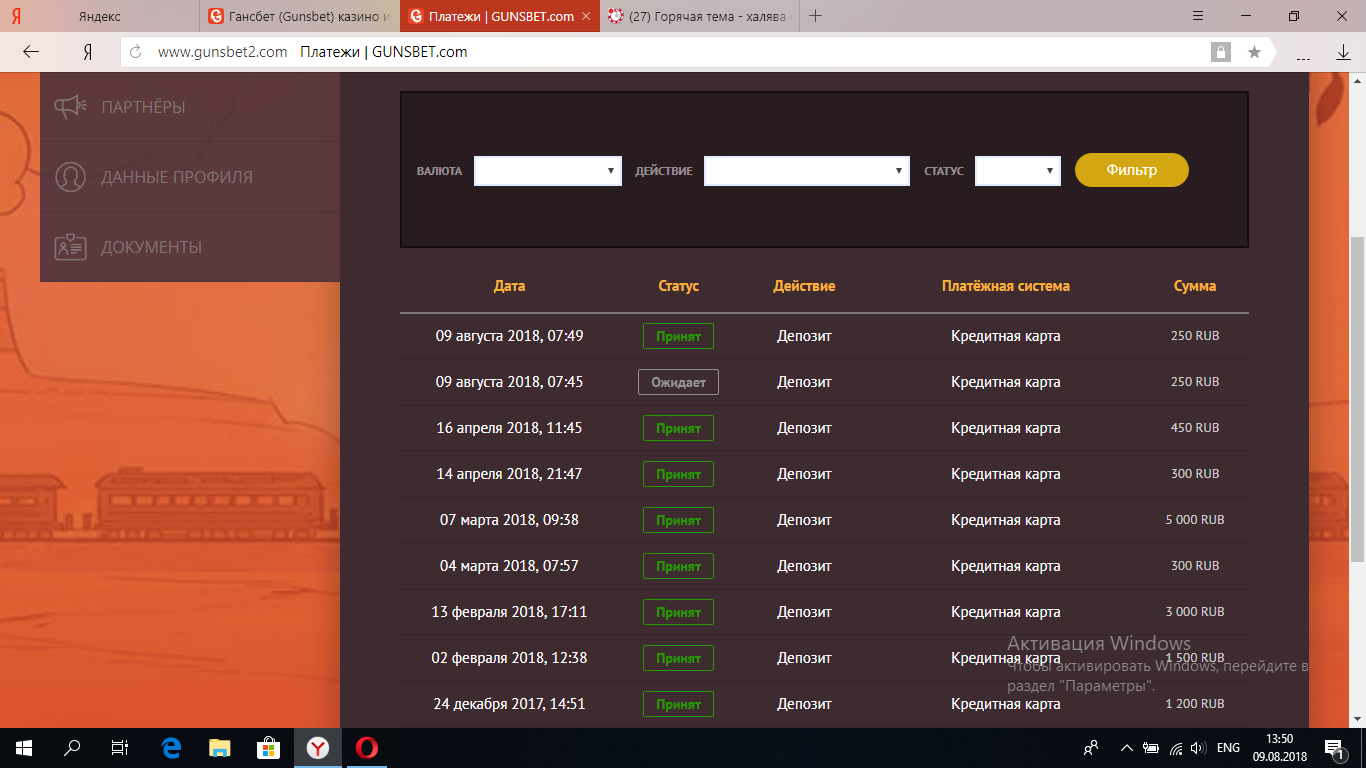1366x768 pixels.
Task: Open the Документы sidebar section
Action: [x=190, y=247]
